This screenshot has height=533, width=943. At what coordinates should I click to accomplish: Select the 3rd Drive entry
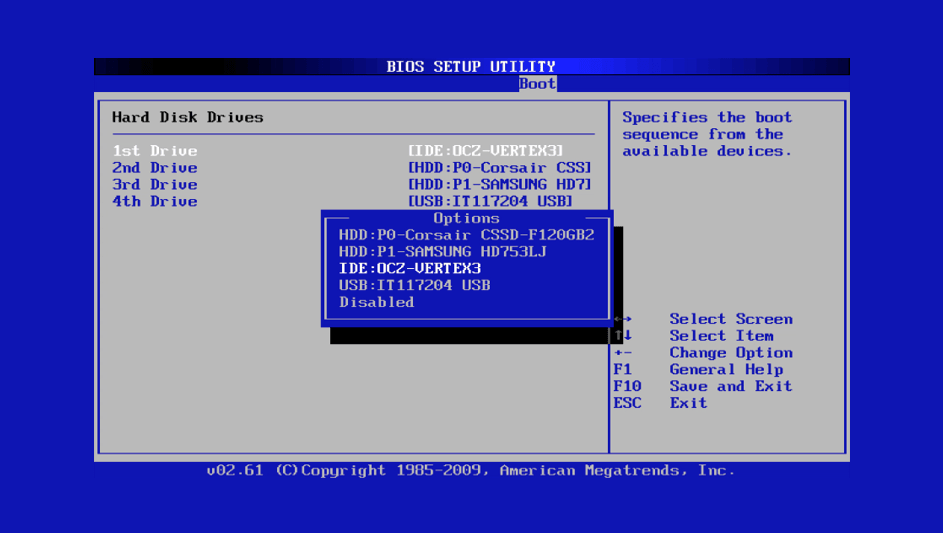point(155,185)
